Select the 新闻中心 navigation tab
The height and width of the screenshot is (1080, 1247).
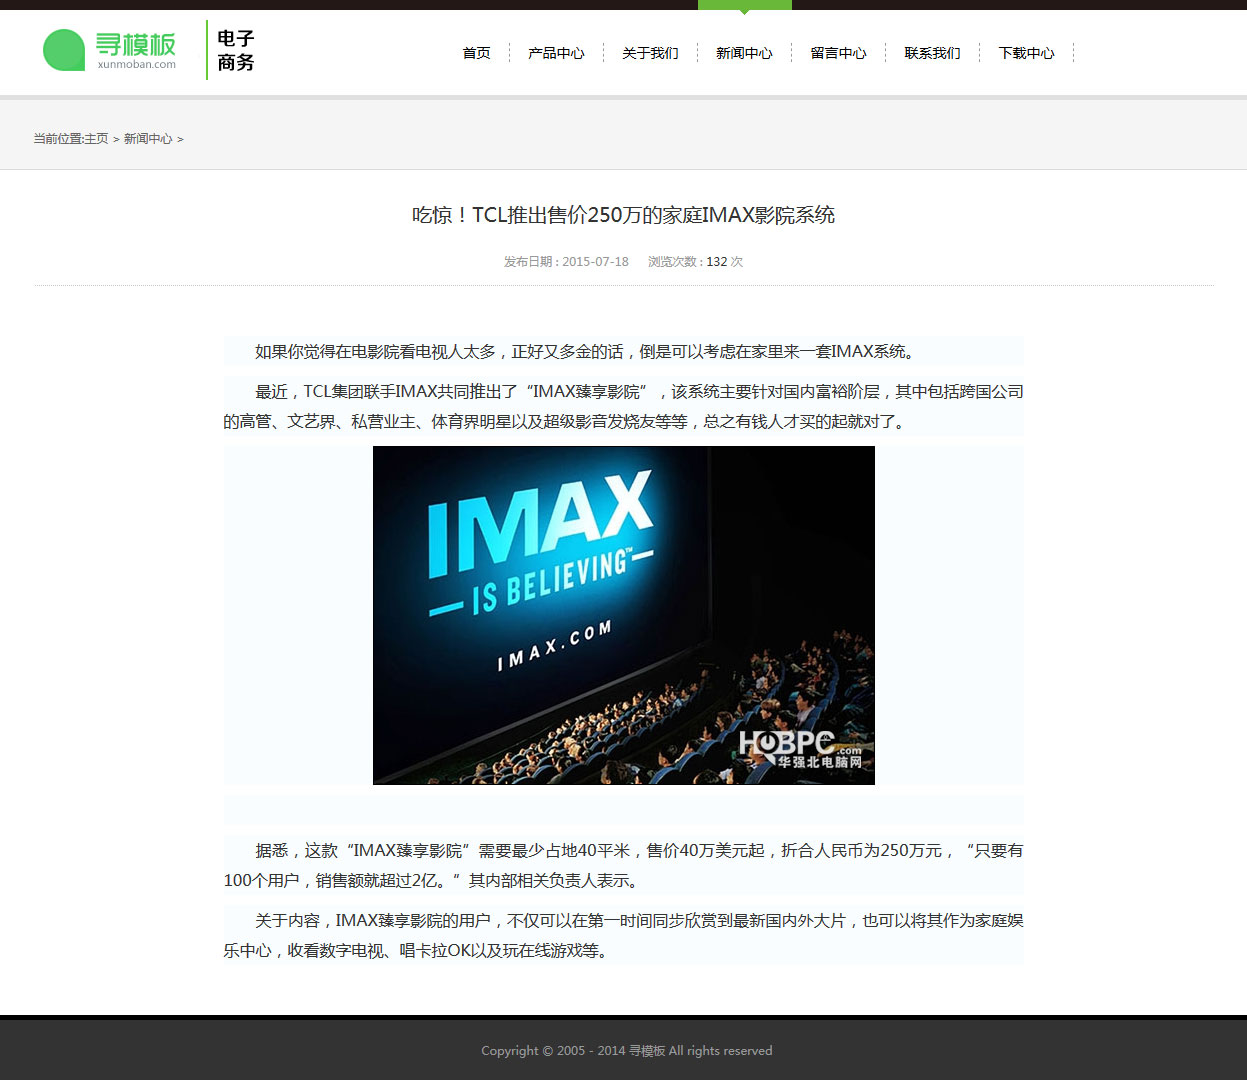(744, 53)
